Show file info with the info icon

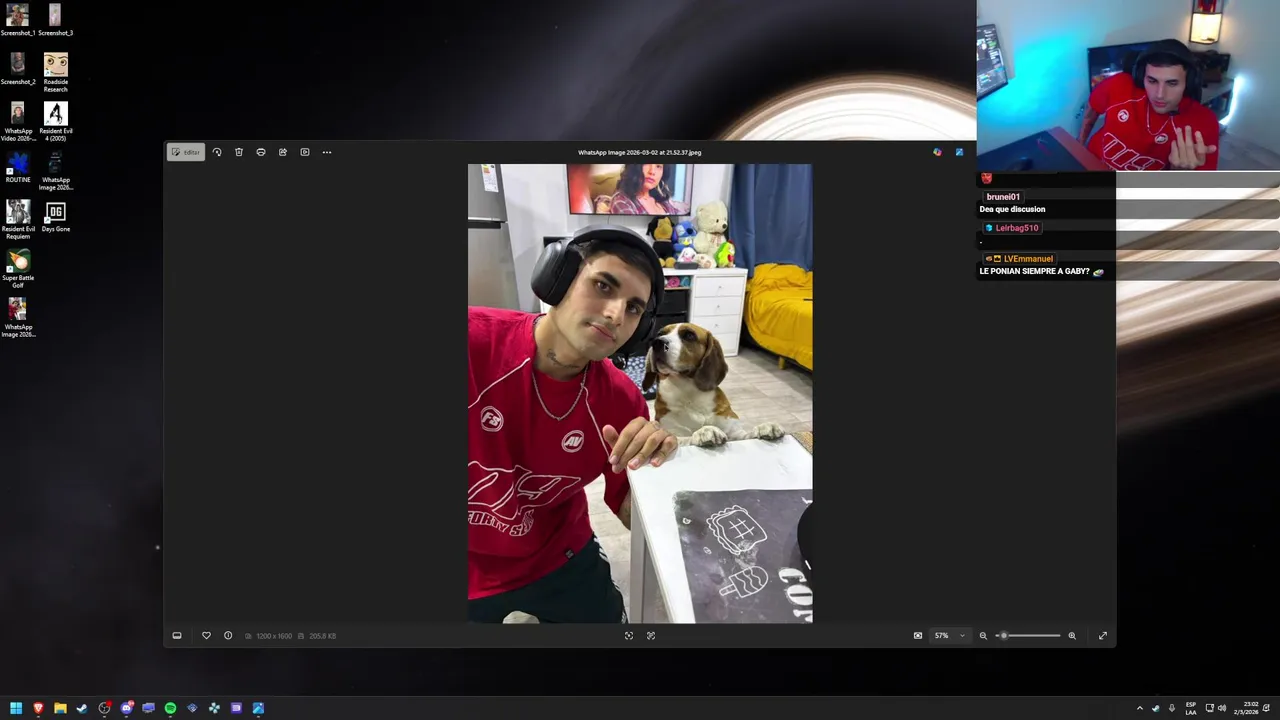pyautogui.click(x=228, y=636)
